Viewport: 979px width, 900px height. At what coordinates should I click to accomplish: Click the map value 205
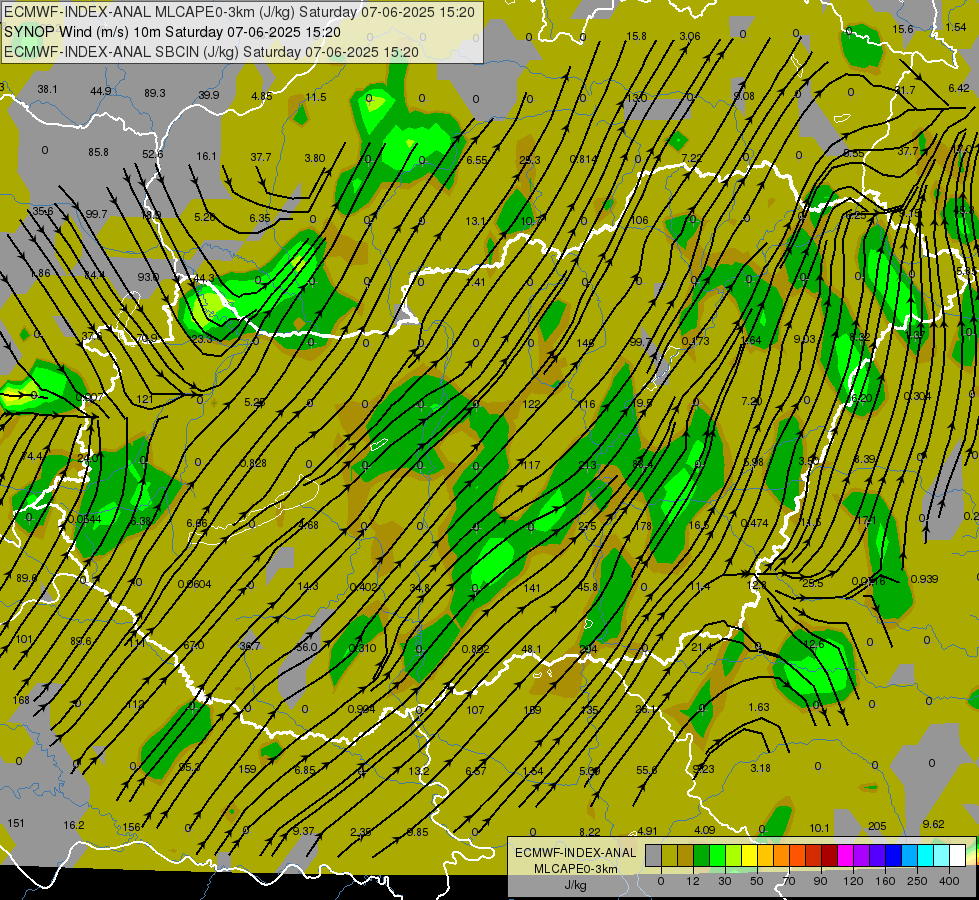tap(877, 826)
